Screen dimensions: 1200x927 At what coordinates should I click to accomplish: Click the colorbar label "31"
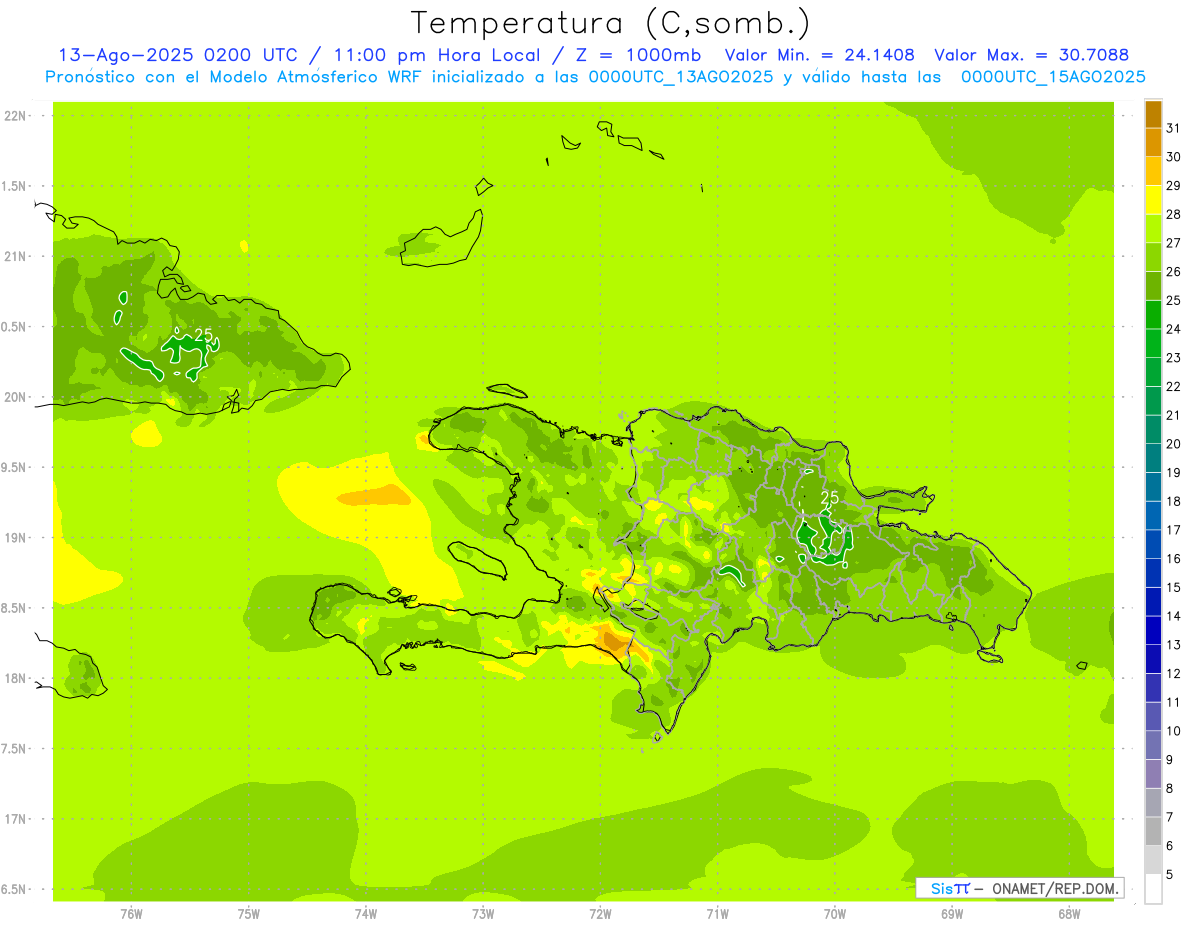click(x=1174, y=128)
